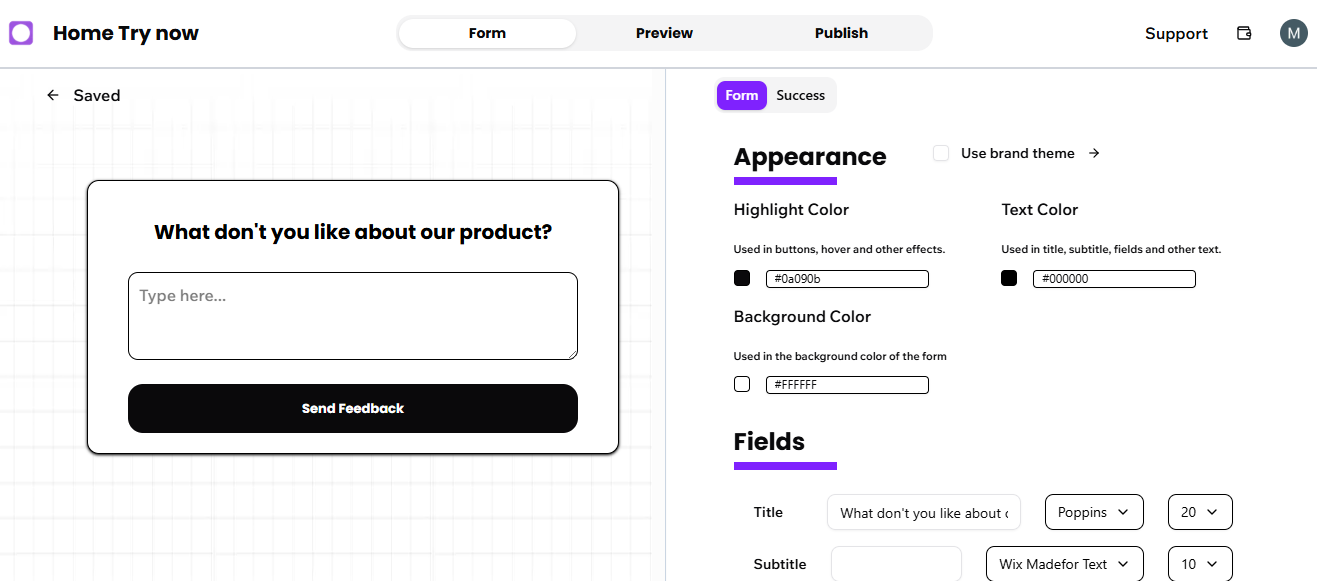The height and width of the screenshot is (581, 1317).
Task: Click the Text Color black swatch
Action: 1009,278
